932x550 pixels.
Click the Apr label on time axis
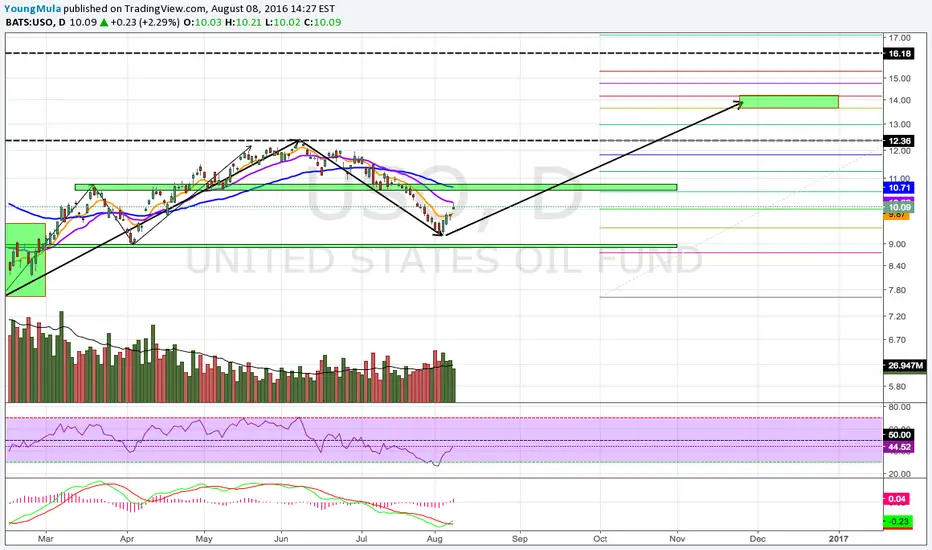(127, 539)
